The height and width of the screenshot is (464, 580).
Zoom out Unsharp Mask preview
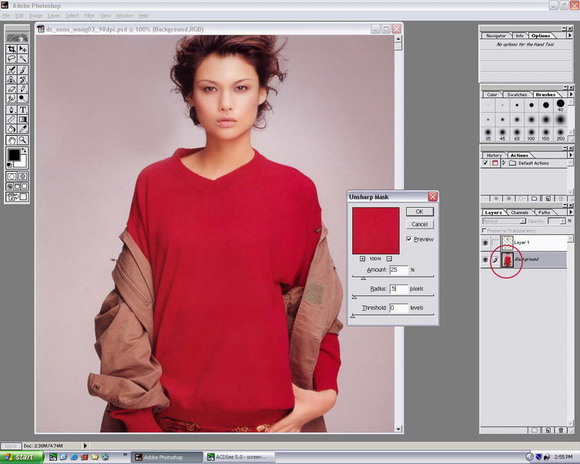pyautogui.click(x=389, y=259)
